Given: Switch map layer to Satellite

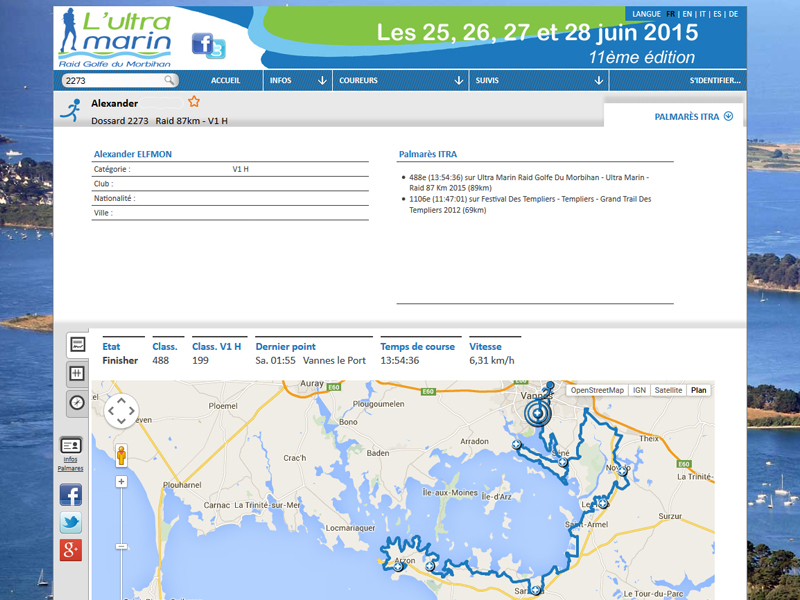Looking at the screenshot, I should coord(670,390).
